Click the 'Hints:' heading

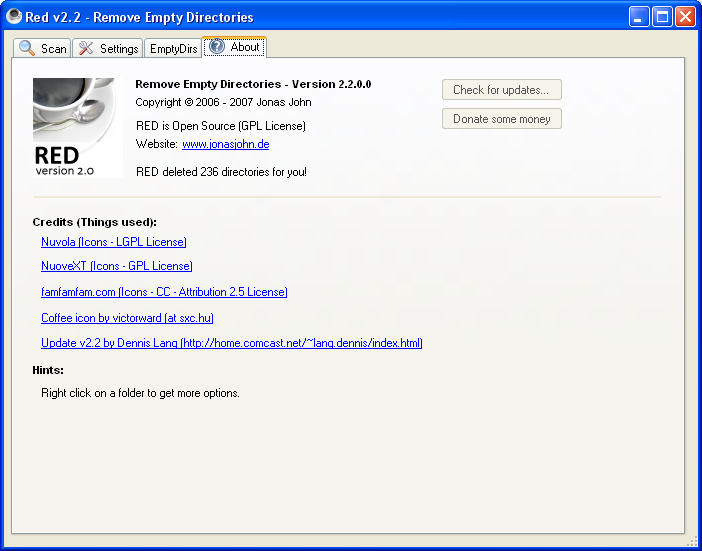(x=48, y=370)
